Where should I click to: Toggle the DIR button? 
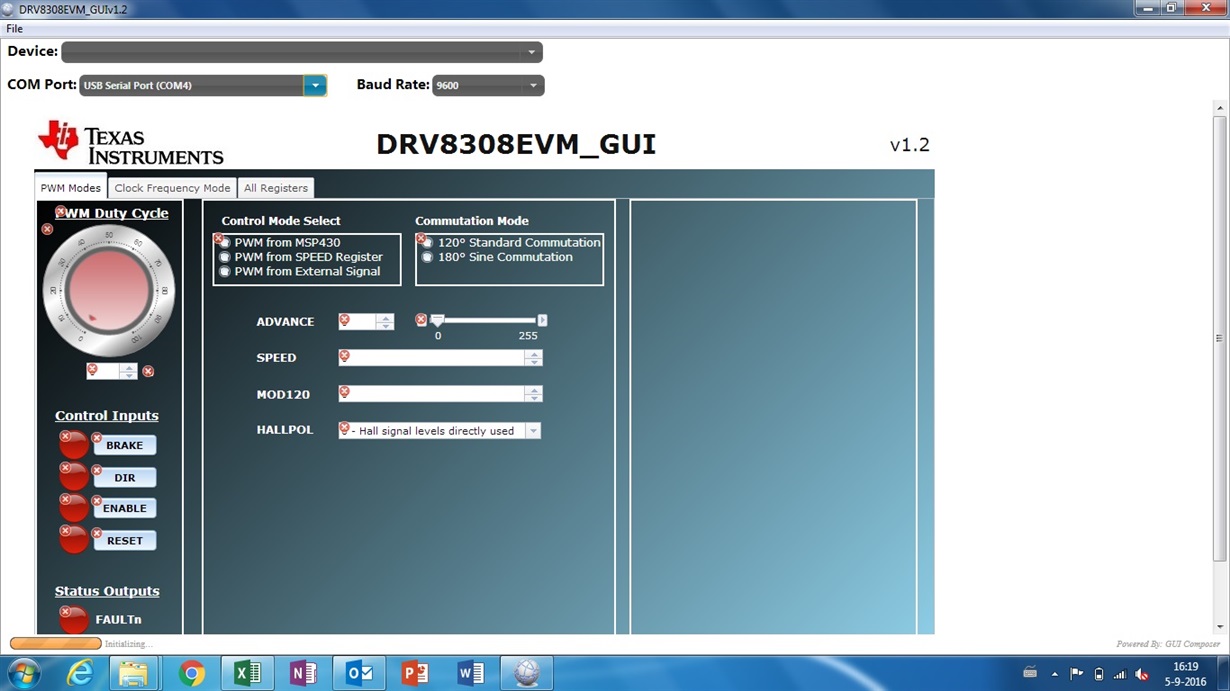click(x=125, y=477)
